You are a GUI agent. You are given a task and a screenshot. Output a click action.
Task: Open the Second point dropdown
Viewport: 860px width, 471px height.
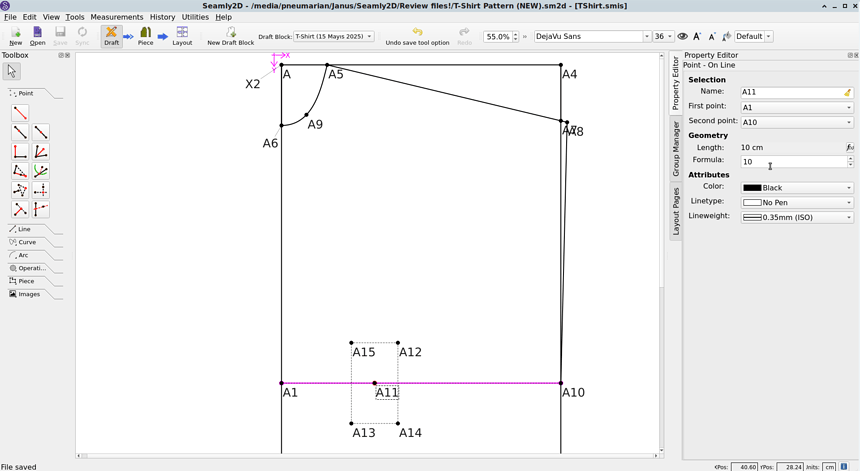click(x=797, y=122)
